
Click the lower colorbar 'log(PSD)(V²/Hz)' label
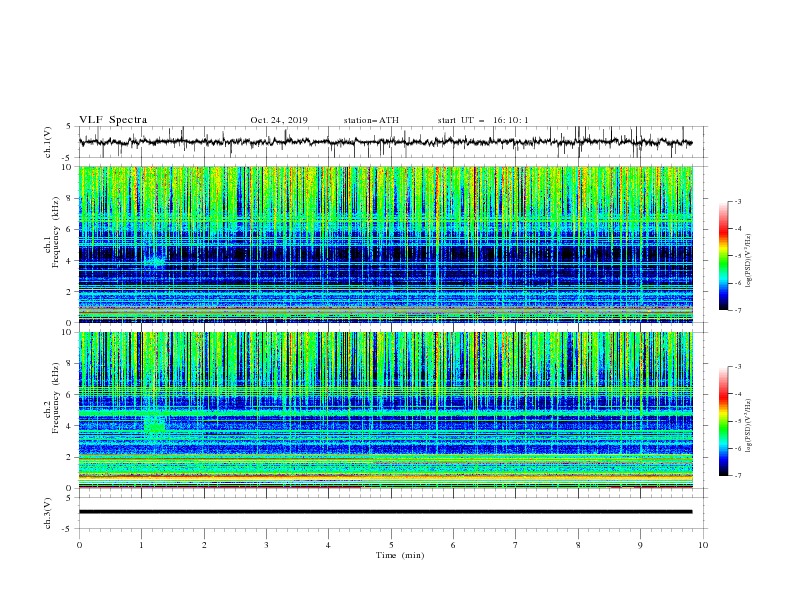coord(748,425)
